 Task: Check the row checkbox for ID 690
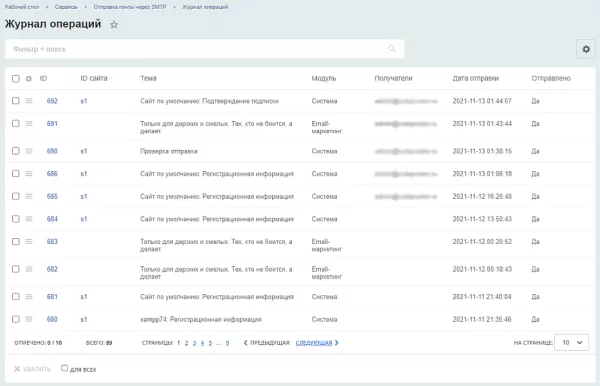click(16, 151)
